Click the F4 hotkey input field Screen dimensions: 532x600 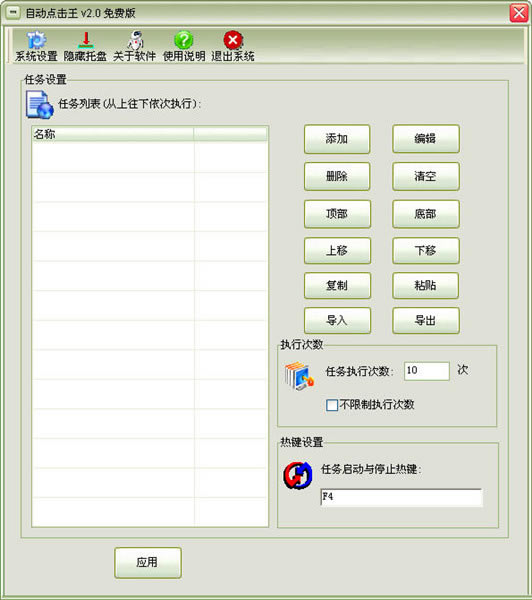tap(401, 497)
